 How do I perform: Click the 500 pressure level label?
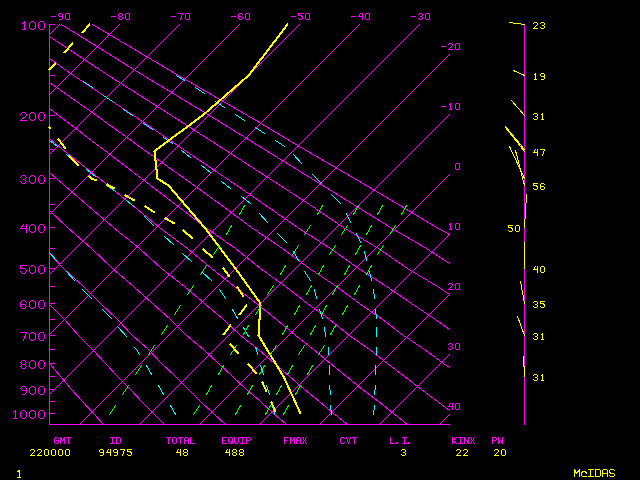point(33,269)
